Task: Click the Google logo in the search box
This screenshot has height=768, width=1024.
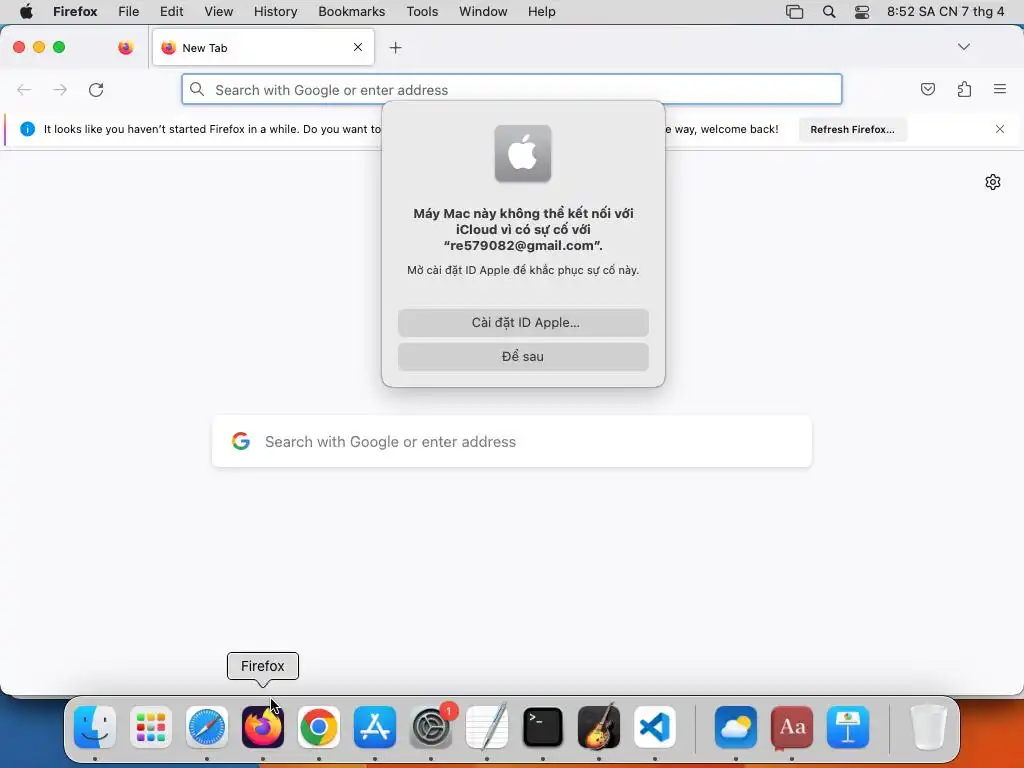Action: tap(241, 441)
